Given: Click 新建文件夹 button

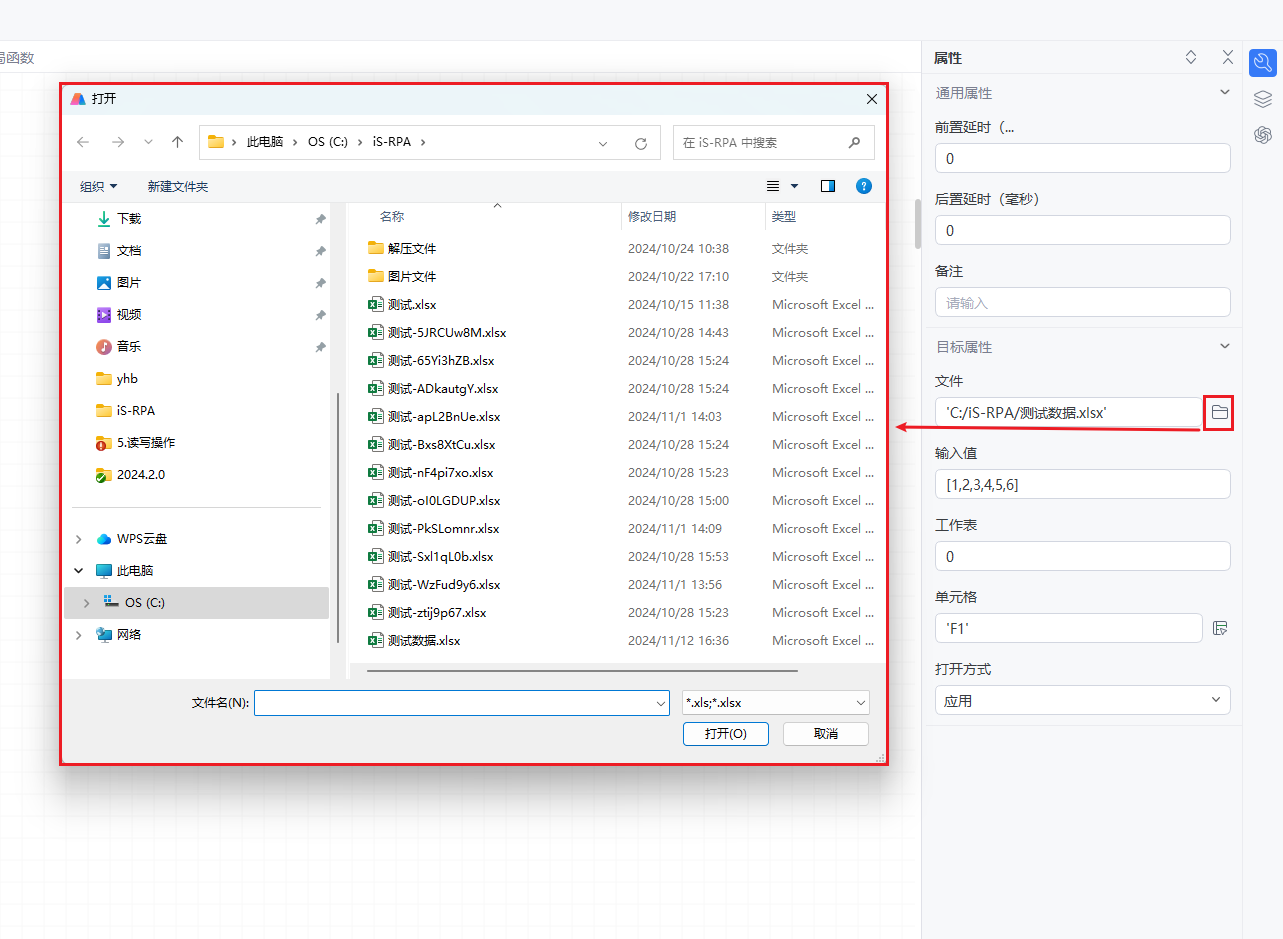Looking at the screenshot, I should [178, 186].
